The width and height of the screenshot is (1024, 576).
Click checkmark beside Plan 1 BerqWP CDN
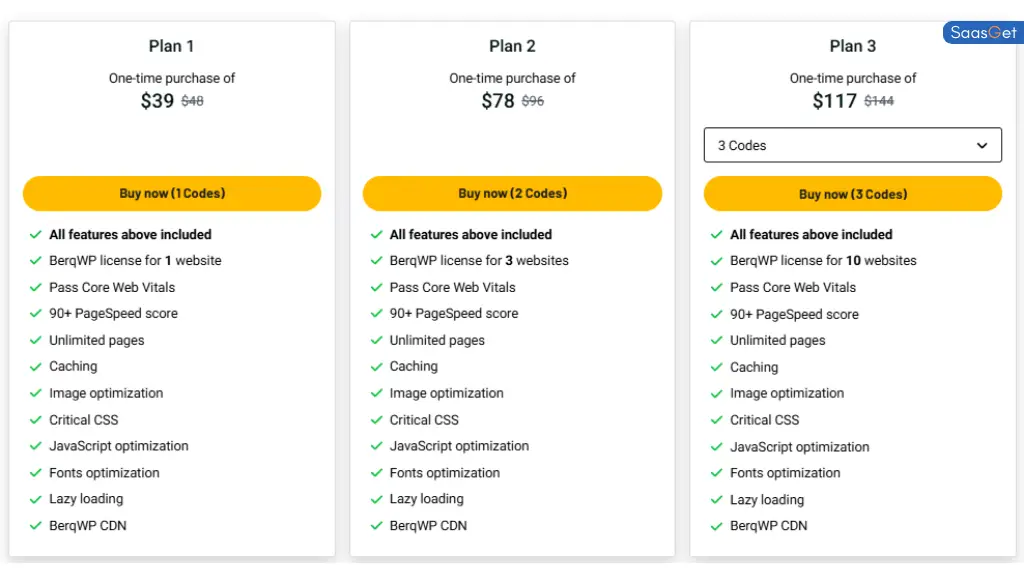tap(36, 526)
